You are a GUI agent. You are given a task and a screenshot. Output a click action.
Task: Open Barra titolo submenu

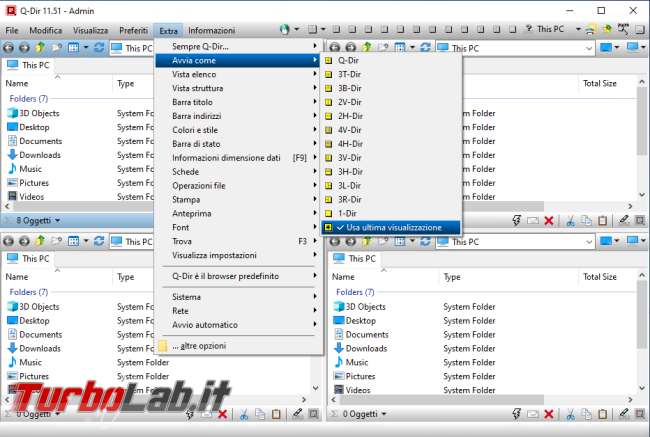[238, 102]
